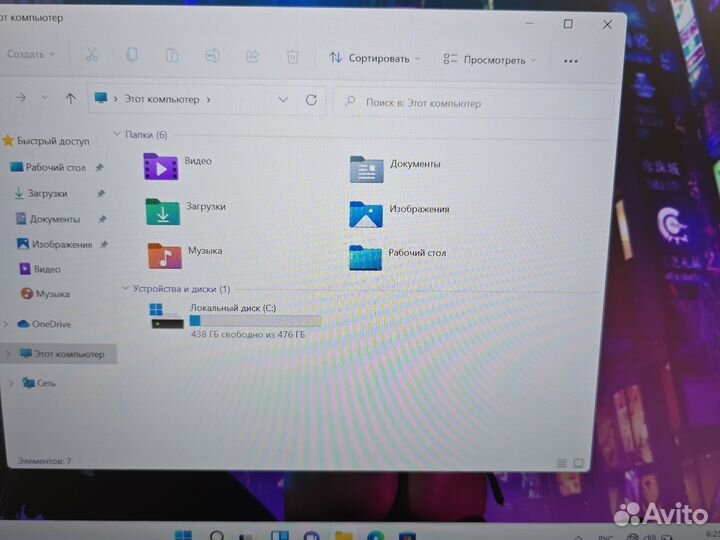The image size is (720, 540).
Task: Expand the address bar history chevron
Action: pos(283,100)
